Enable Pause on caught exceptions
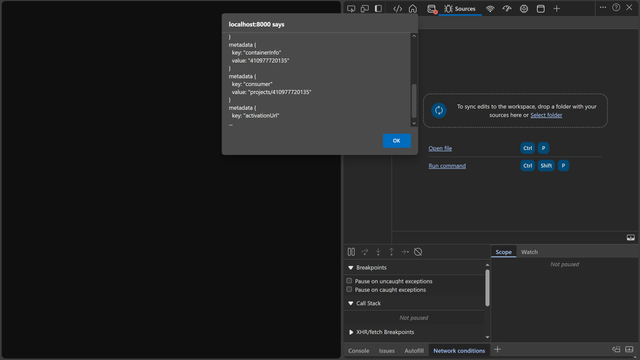 (x=349, y=289)
